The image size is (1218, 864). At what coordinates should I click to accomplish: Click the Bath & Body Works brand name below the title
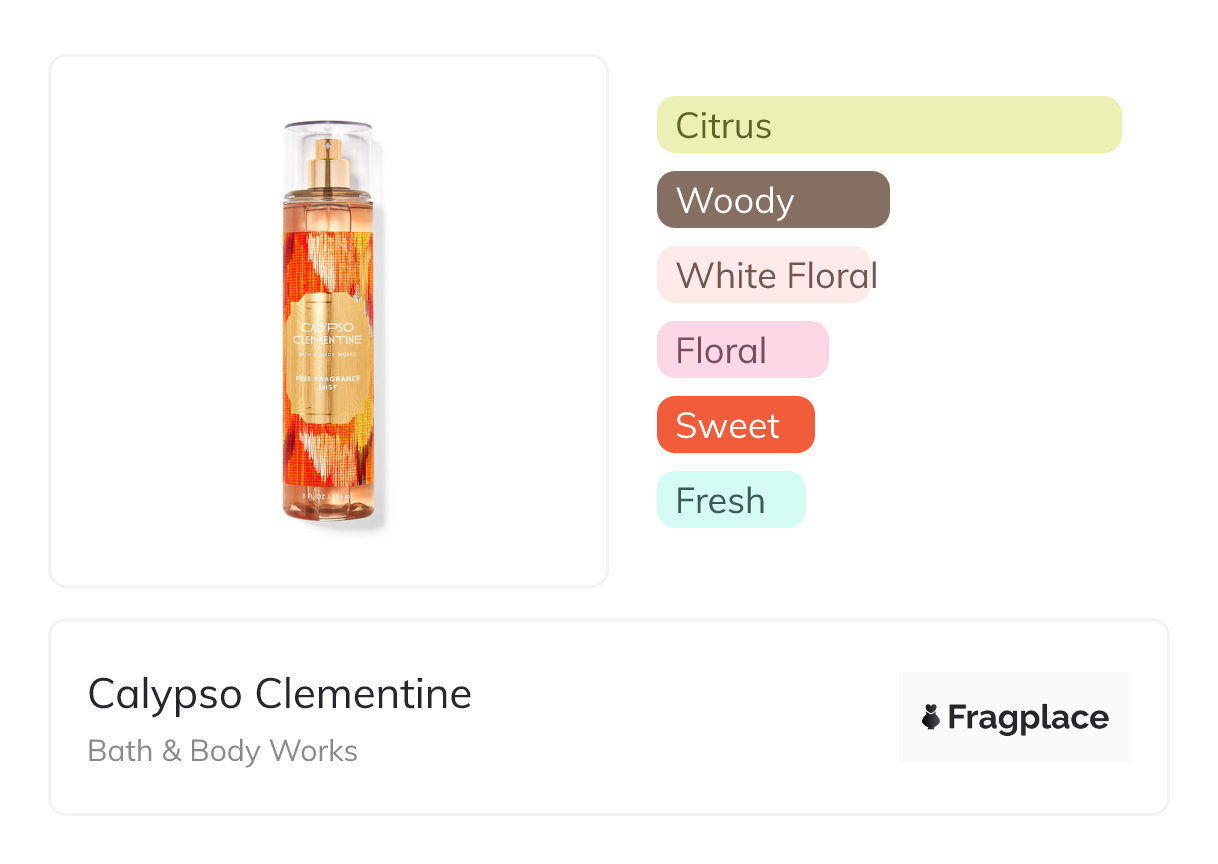pyautogui.click(x=222, y=751)
